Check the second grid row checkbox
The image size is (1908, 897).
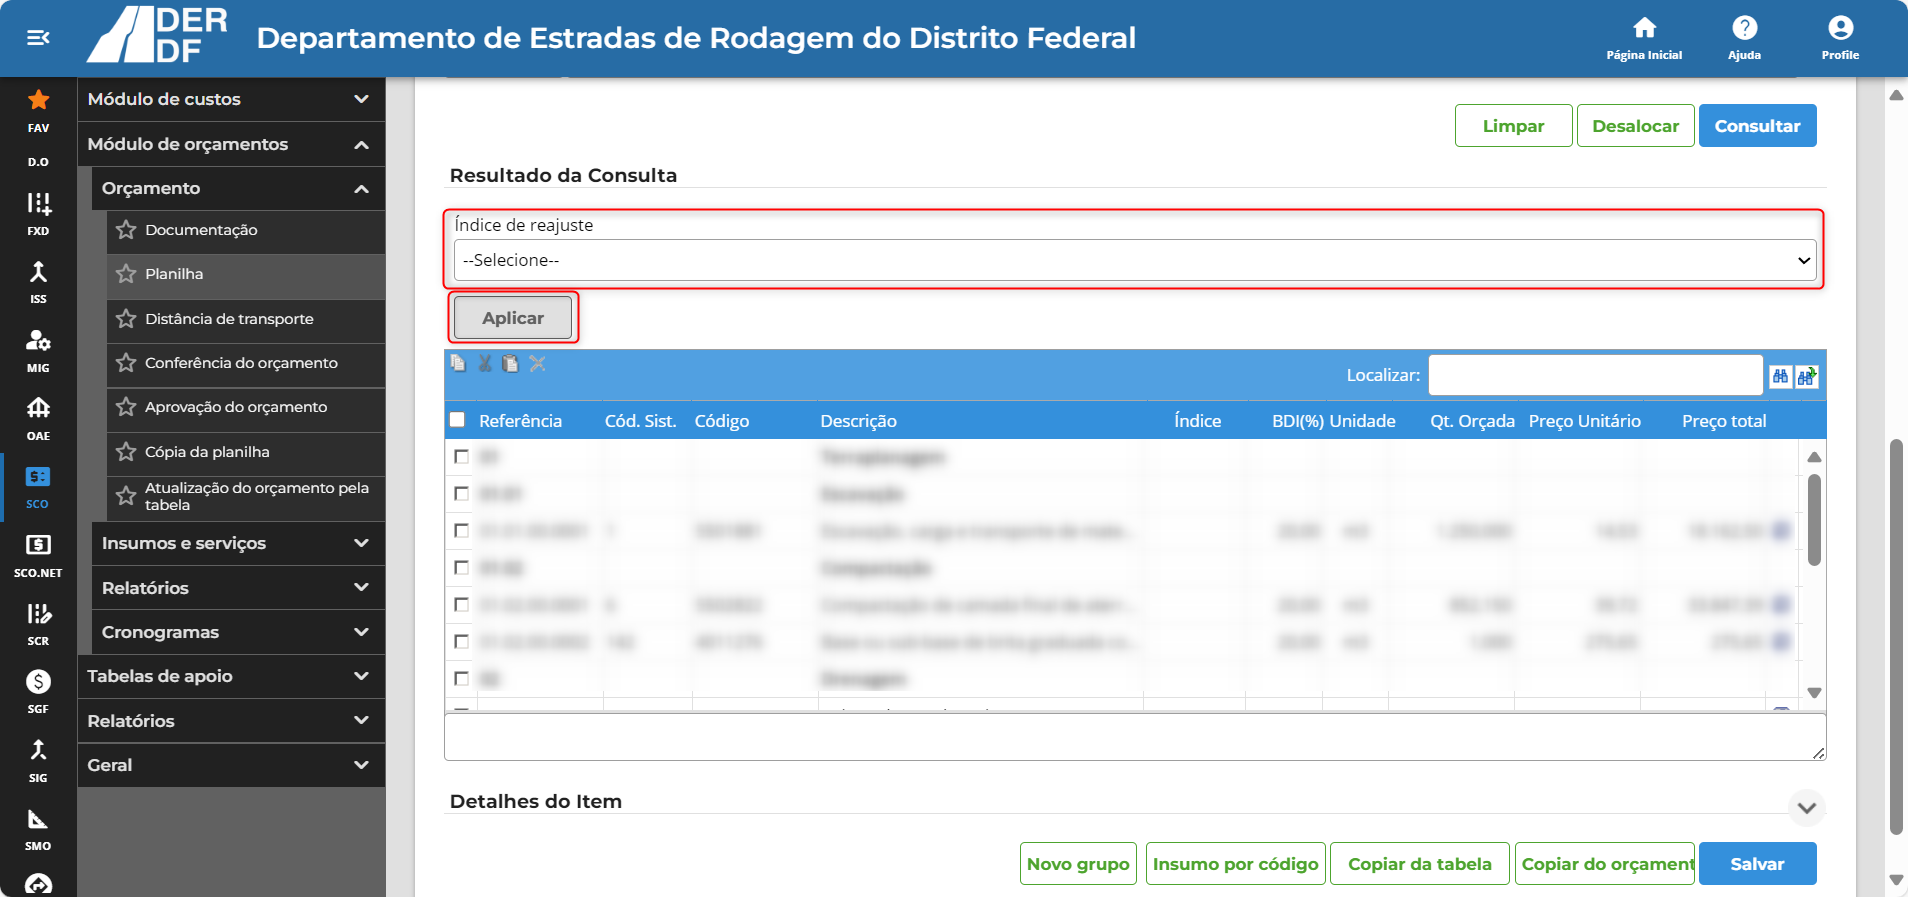coord(461,494)
